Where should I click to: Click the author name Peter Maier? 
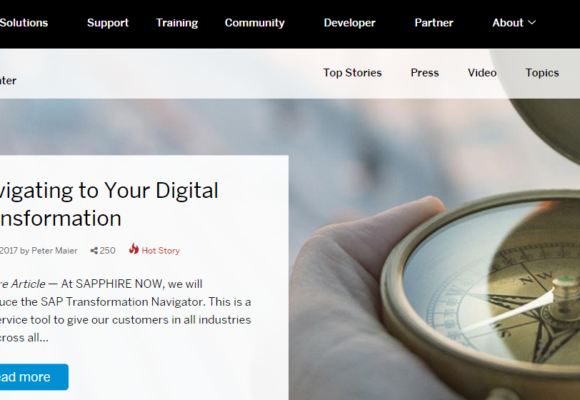tap(54, 251)
